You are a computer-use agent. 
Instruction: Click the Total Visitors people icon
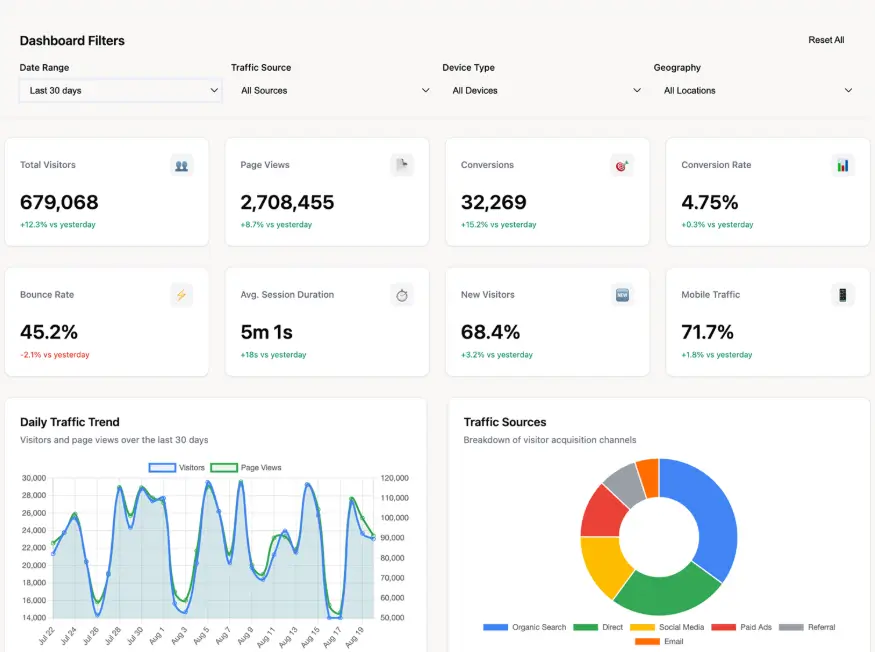181,166
